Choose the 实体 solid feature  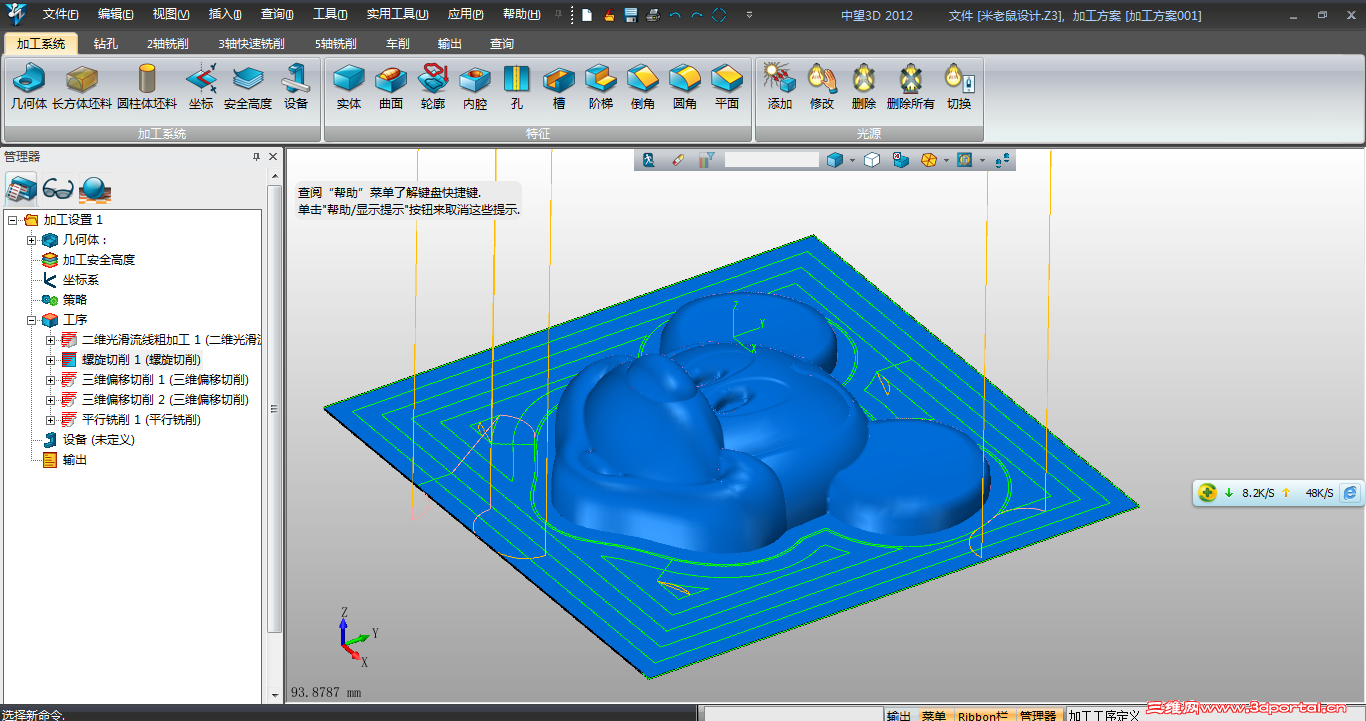coord(349,87)
